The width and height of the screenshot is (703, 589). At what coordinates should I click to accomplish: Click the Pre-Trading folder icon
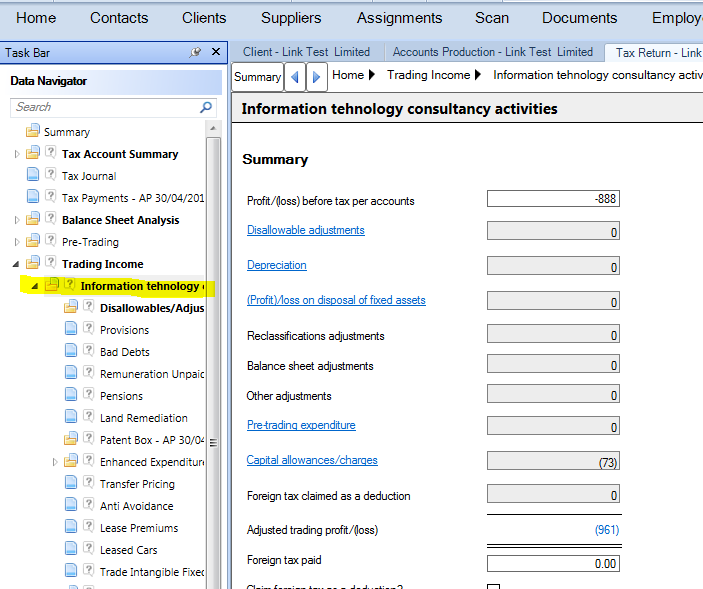point(32,240)
